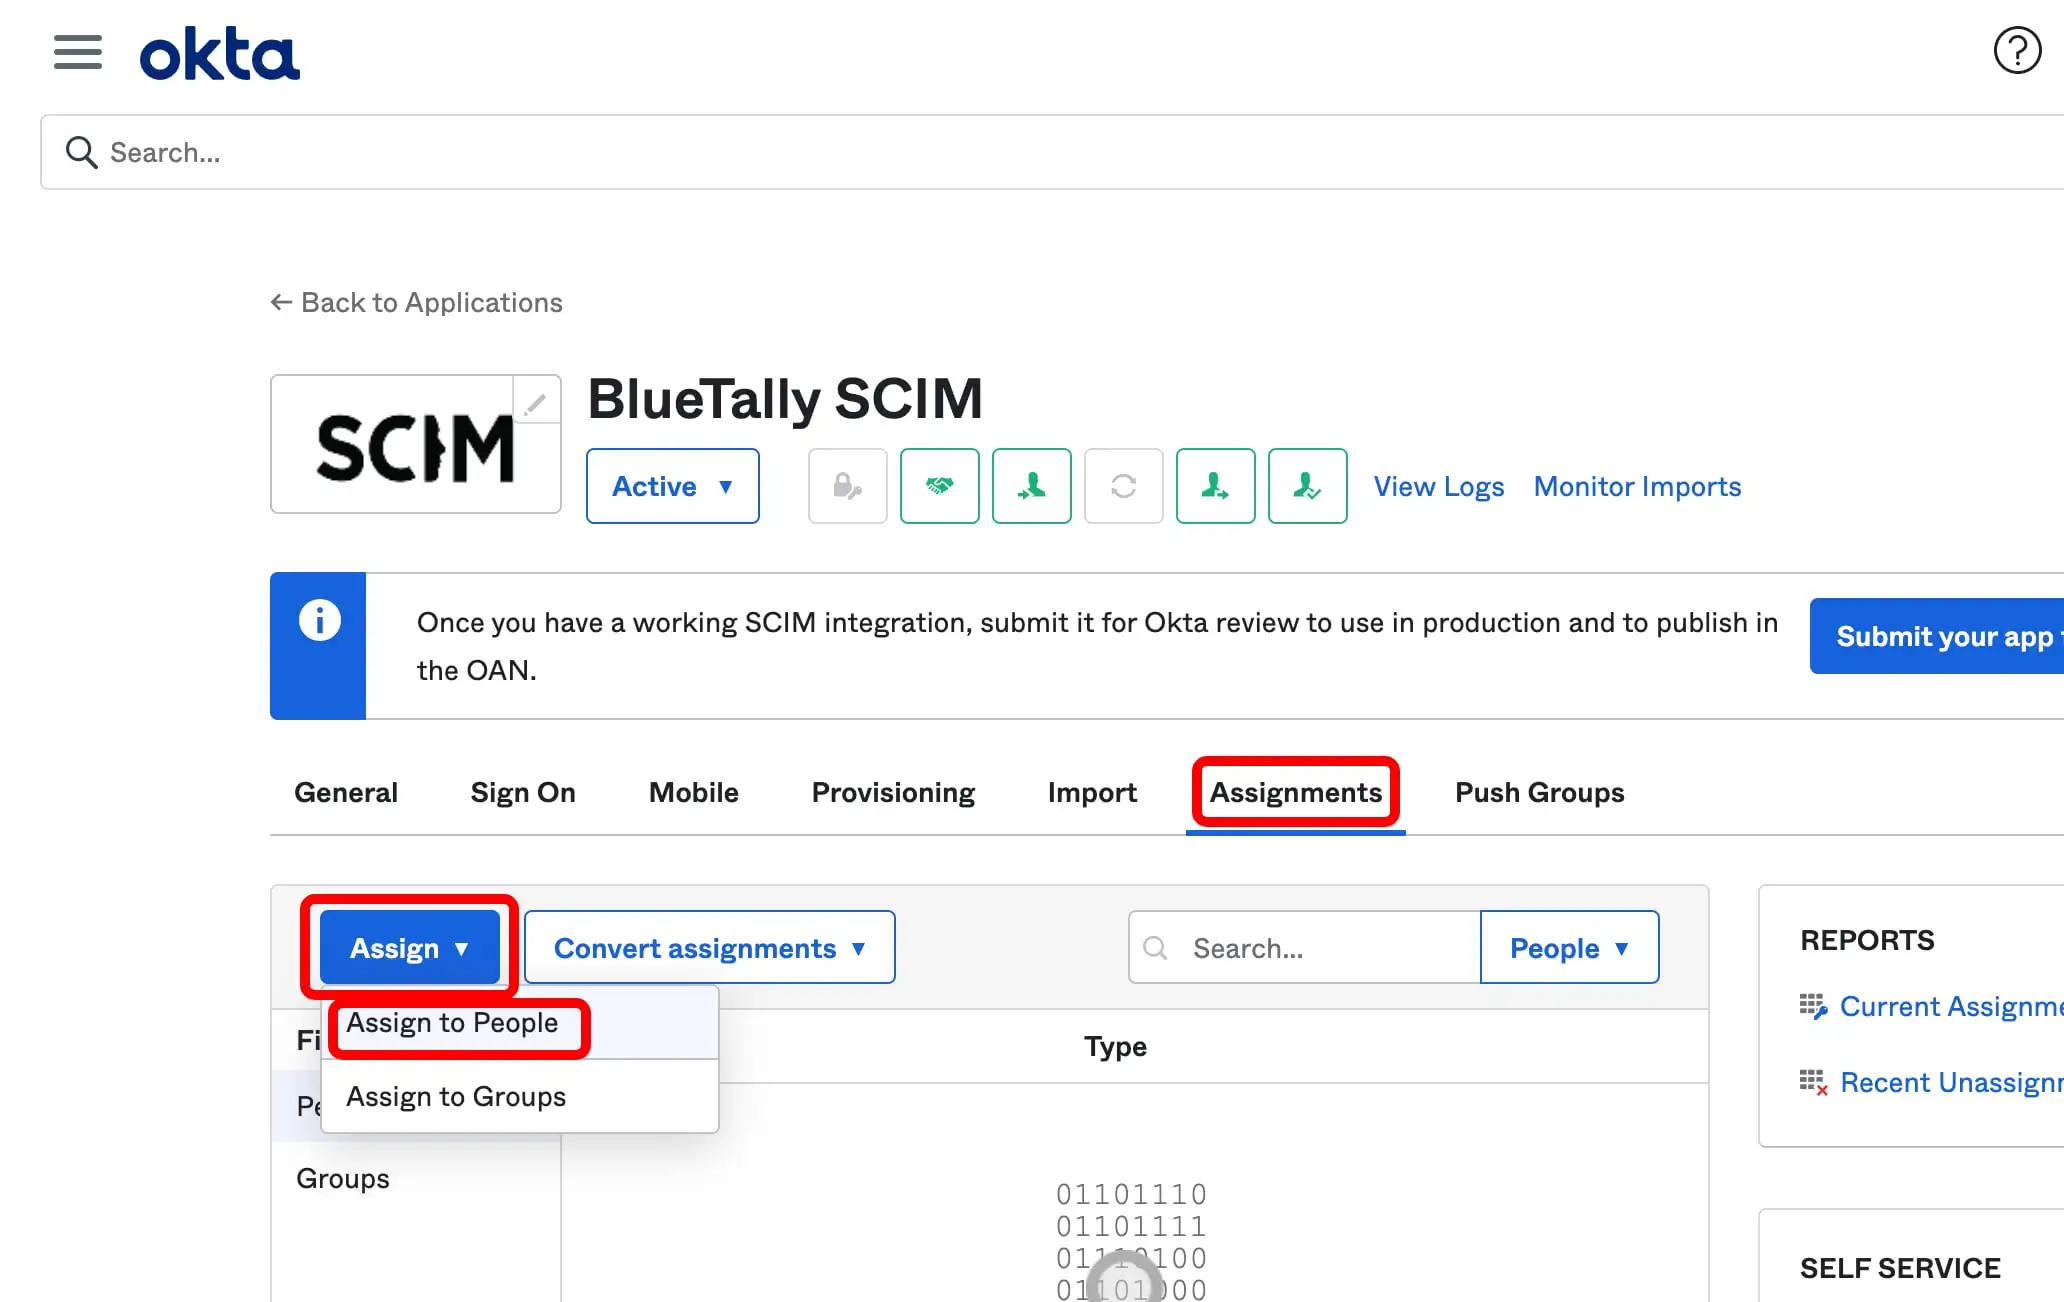Screen dimensions: 2064x1302
Task: Edit the app logo with pencil icon
Action: click(536, 402)
